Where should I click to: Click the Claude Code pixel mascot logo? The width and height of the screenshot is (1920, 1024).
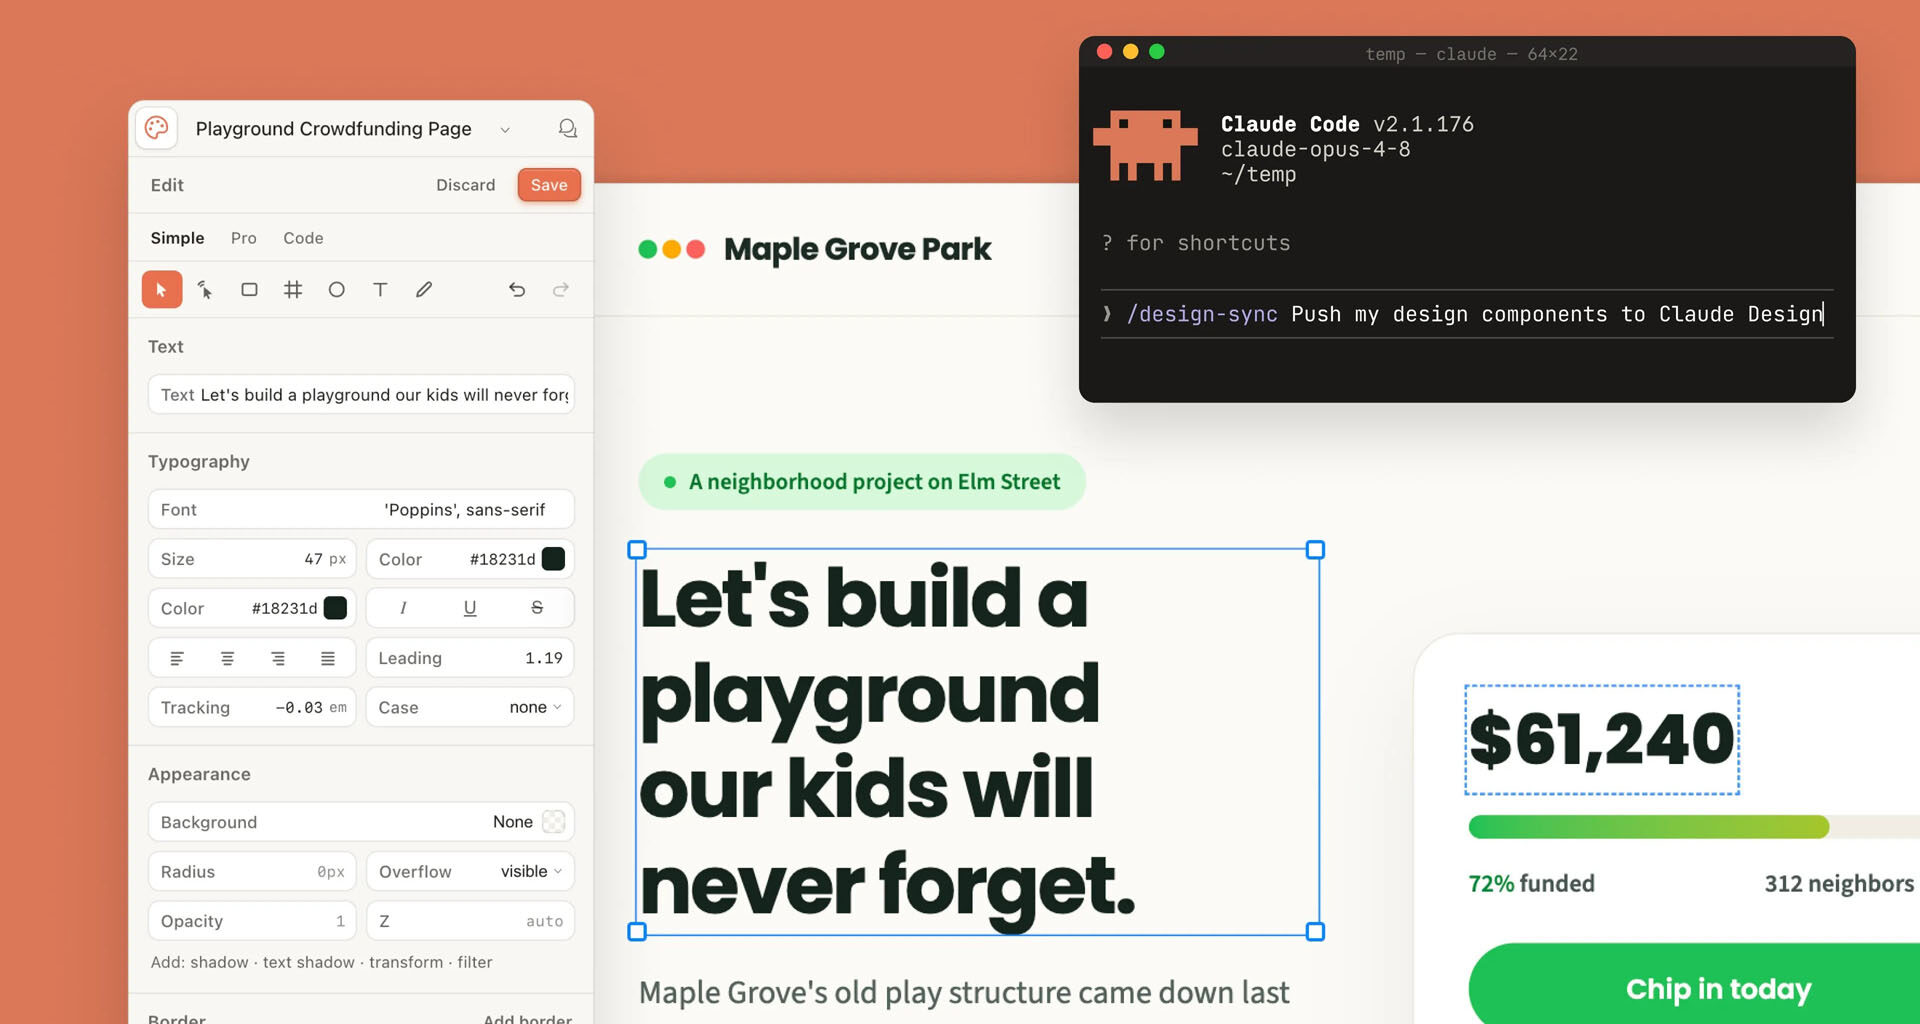click(x=1145, y=146)
